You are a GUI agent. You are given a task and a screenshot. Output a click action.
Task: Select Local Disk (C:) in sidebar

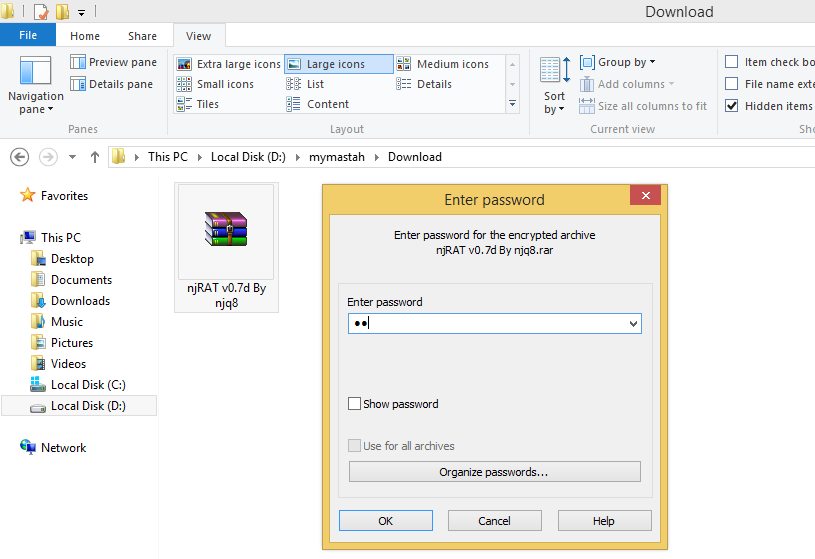click(78, 385)
